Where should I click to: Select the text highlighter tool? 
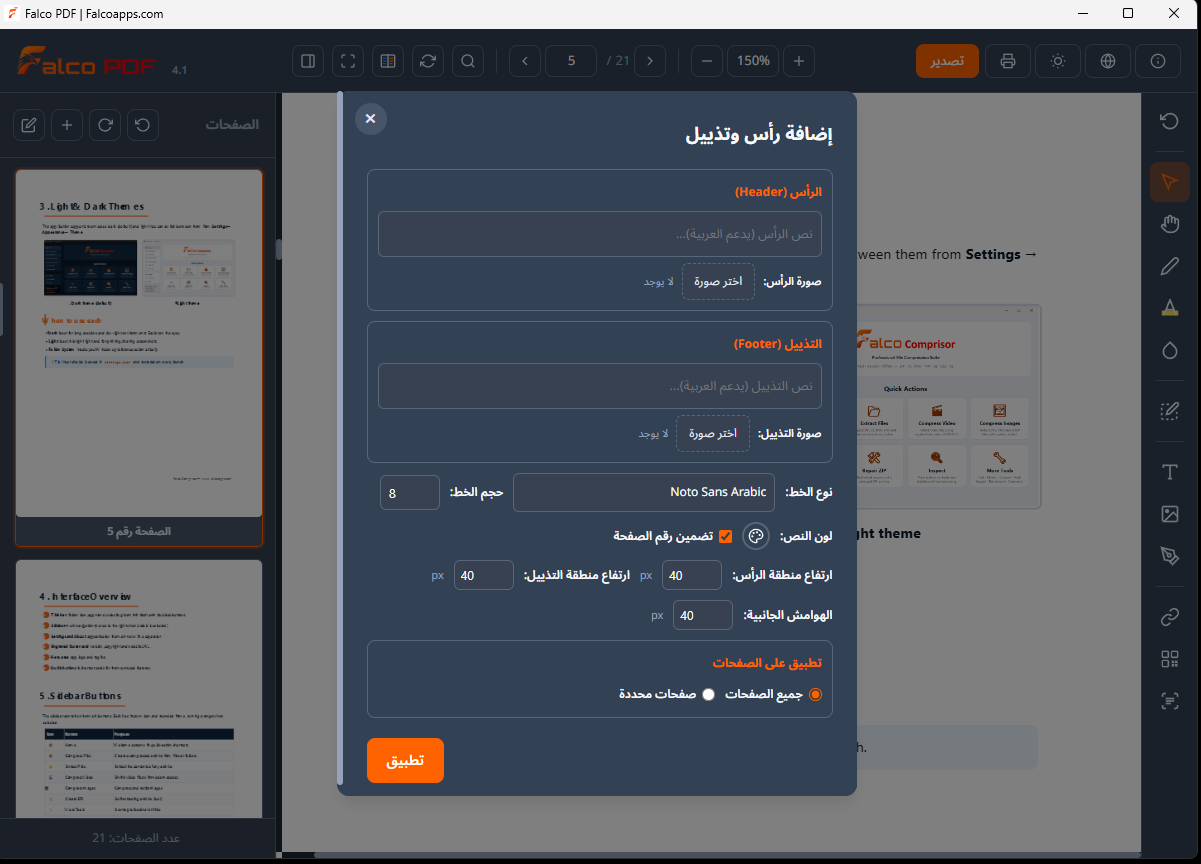click(x=1169, y=308)
